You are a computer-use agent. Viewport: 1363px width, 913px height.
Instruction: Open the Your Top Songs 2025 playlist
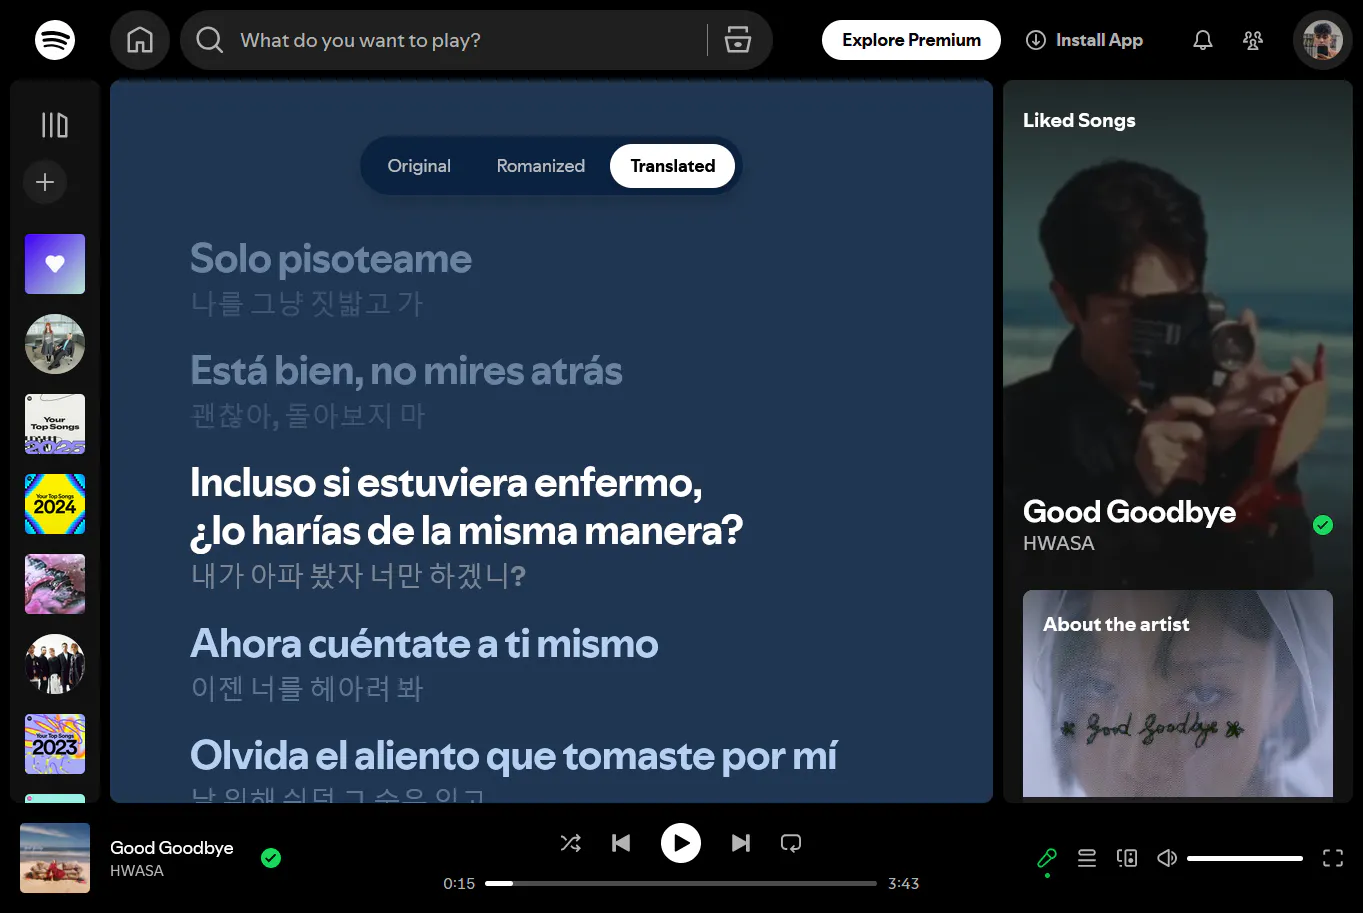(55, 424)
